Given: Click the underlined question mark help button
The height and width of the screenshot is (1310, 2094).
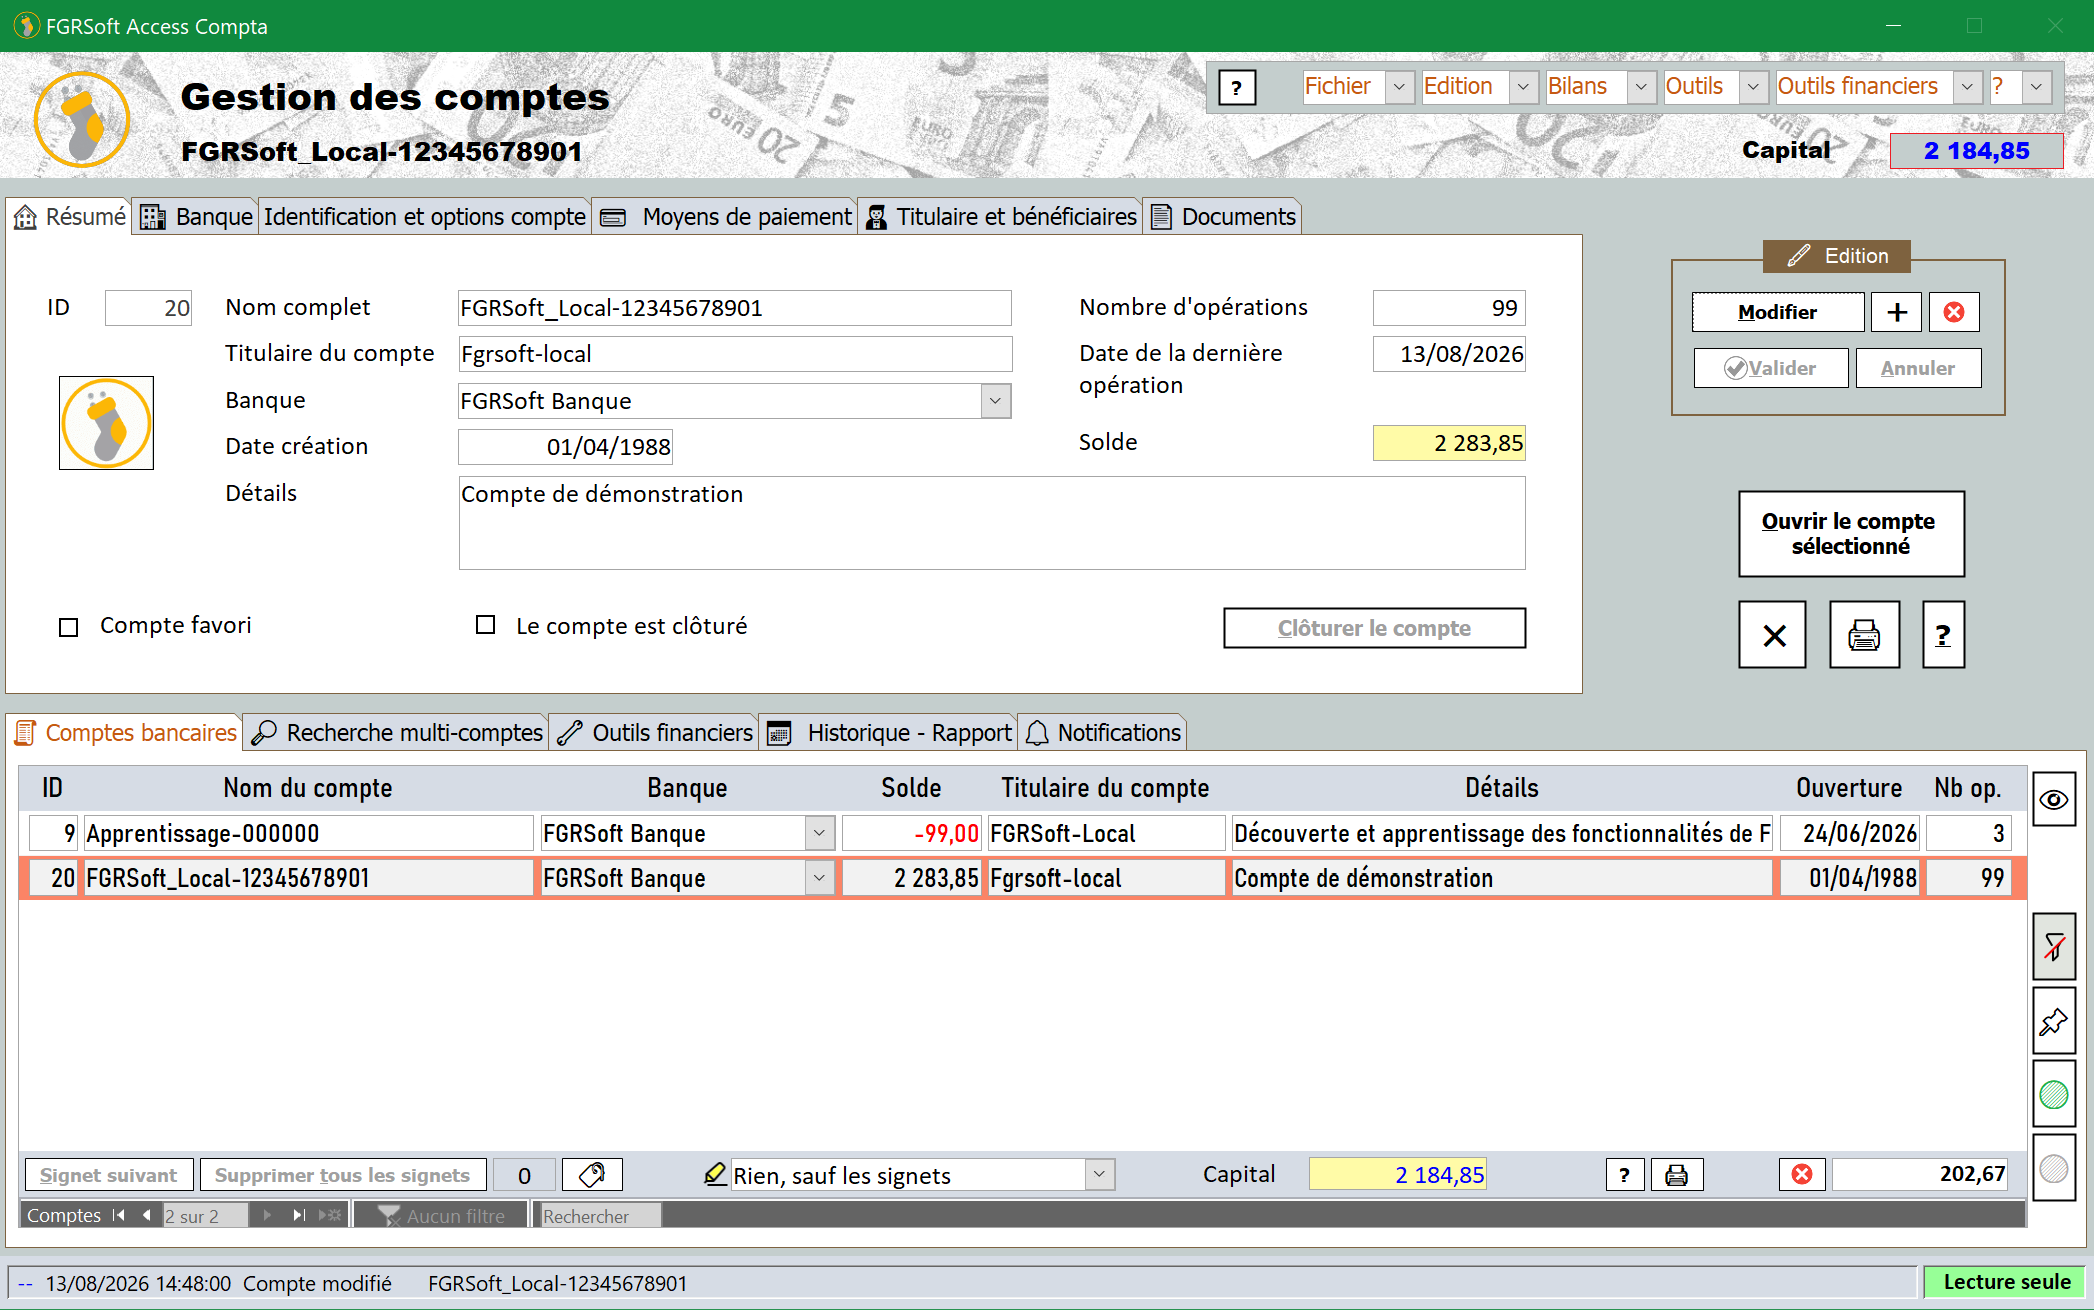Looking at the screenshot, I should (1943, 635).
